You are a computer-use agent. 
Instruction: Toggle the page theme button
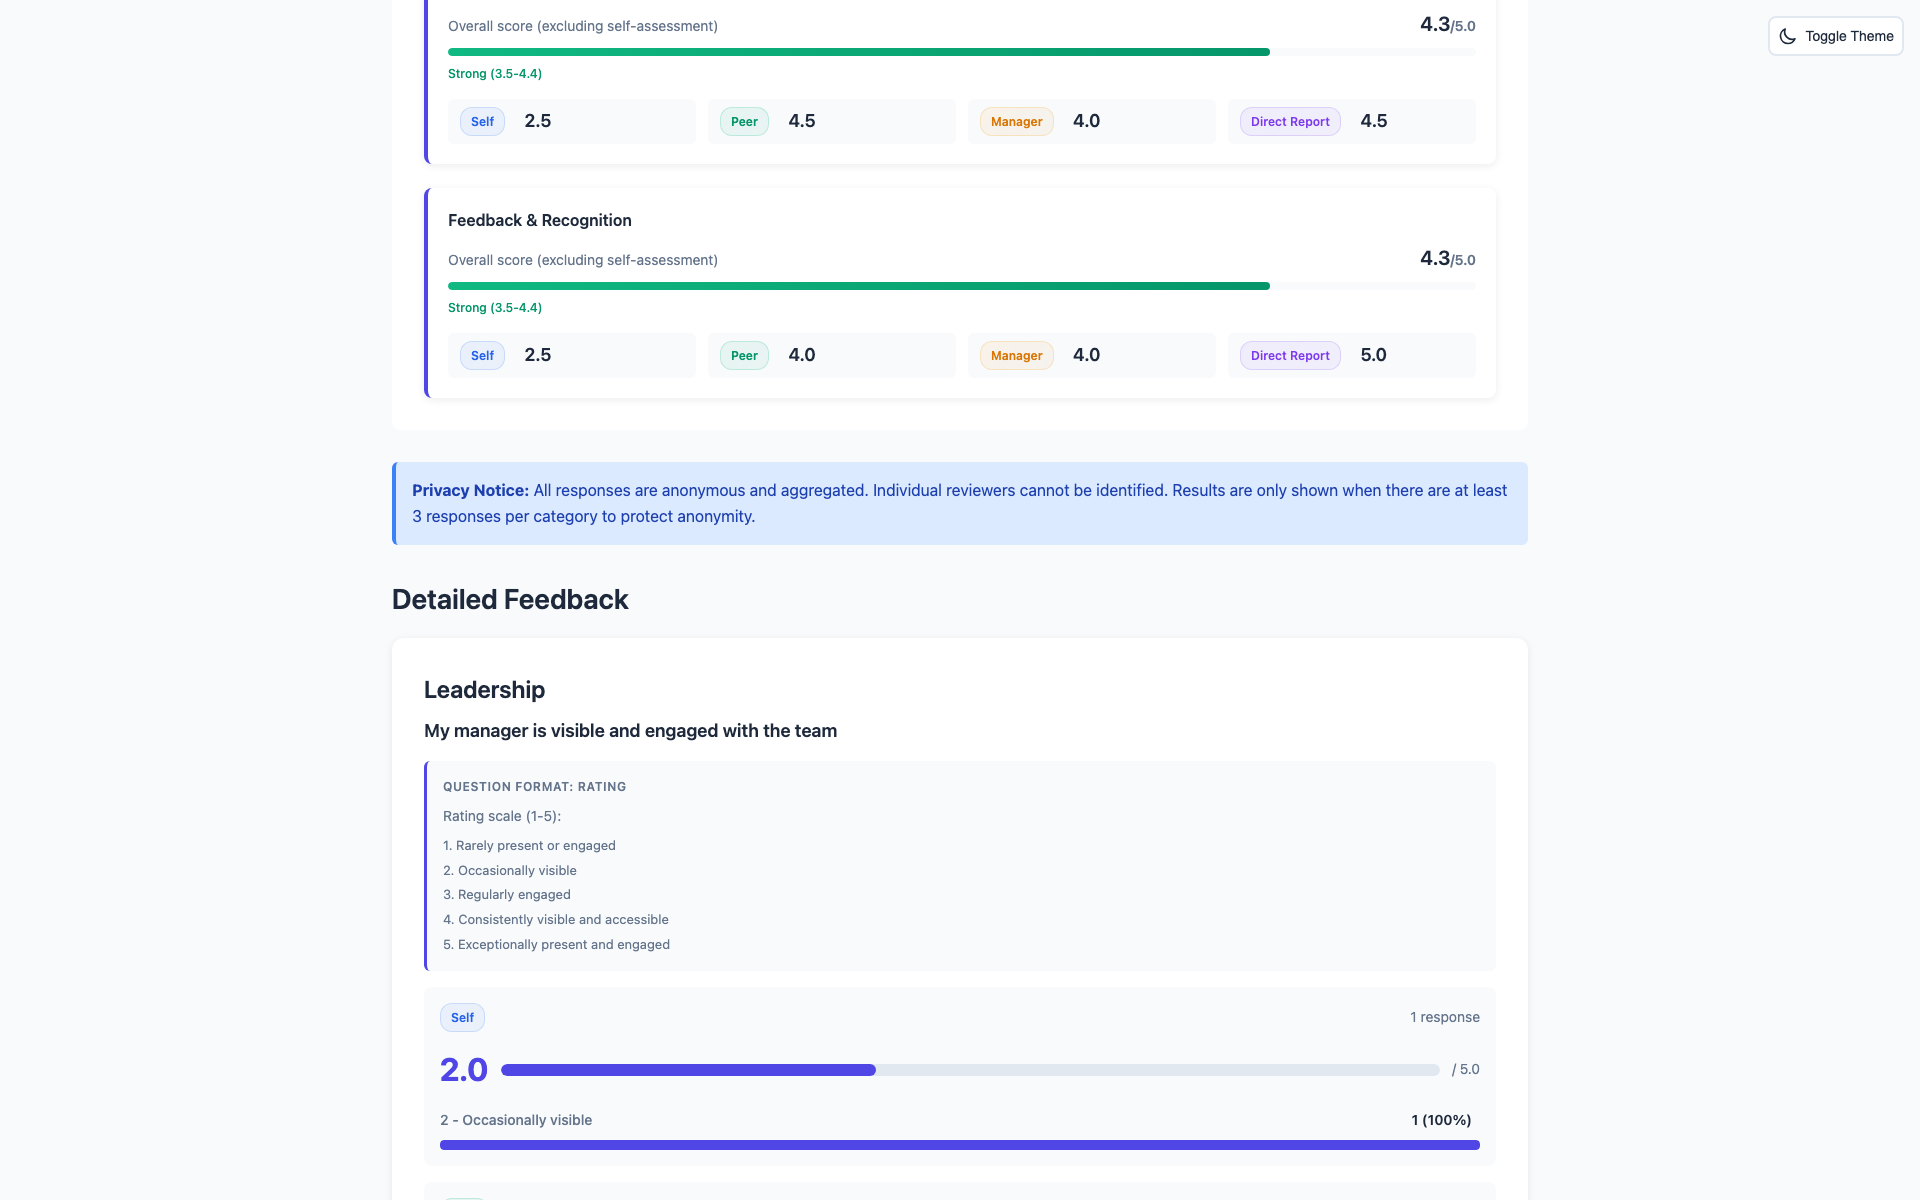click(x=1835, y=36)
